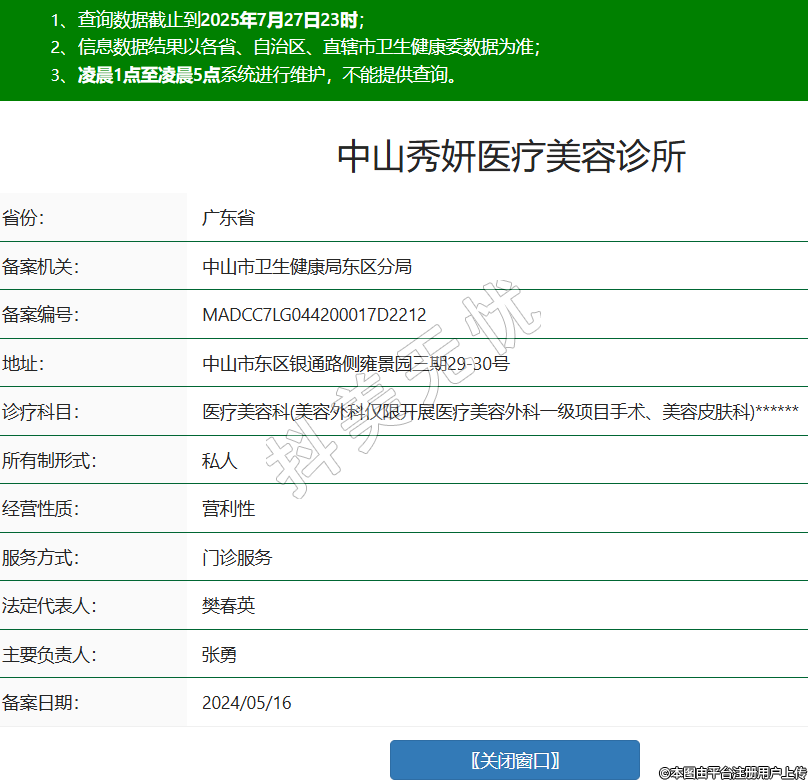808x780 pixels.
Task: Click the business nature value 营利性
Action: [228, 509]
